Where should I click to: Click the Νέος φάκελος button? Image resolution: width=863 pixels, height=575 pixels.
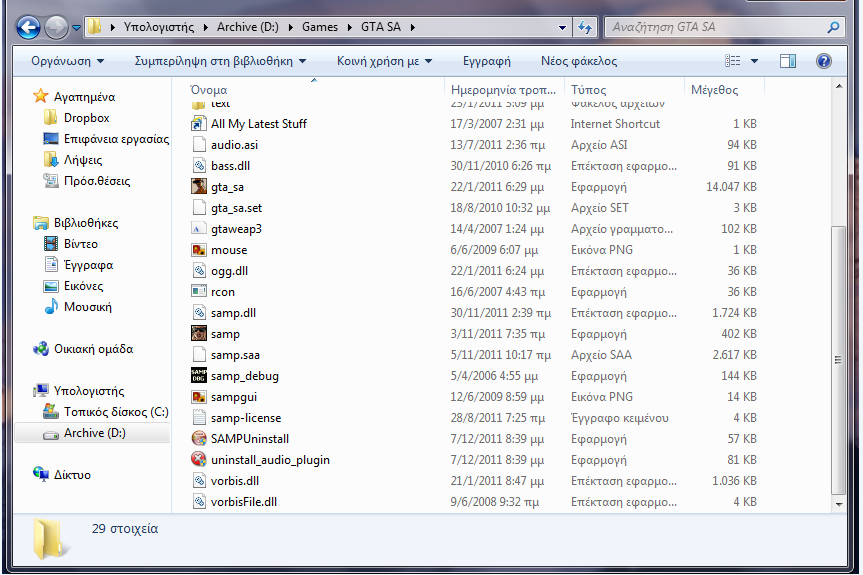tap(579, 61)
